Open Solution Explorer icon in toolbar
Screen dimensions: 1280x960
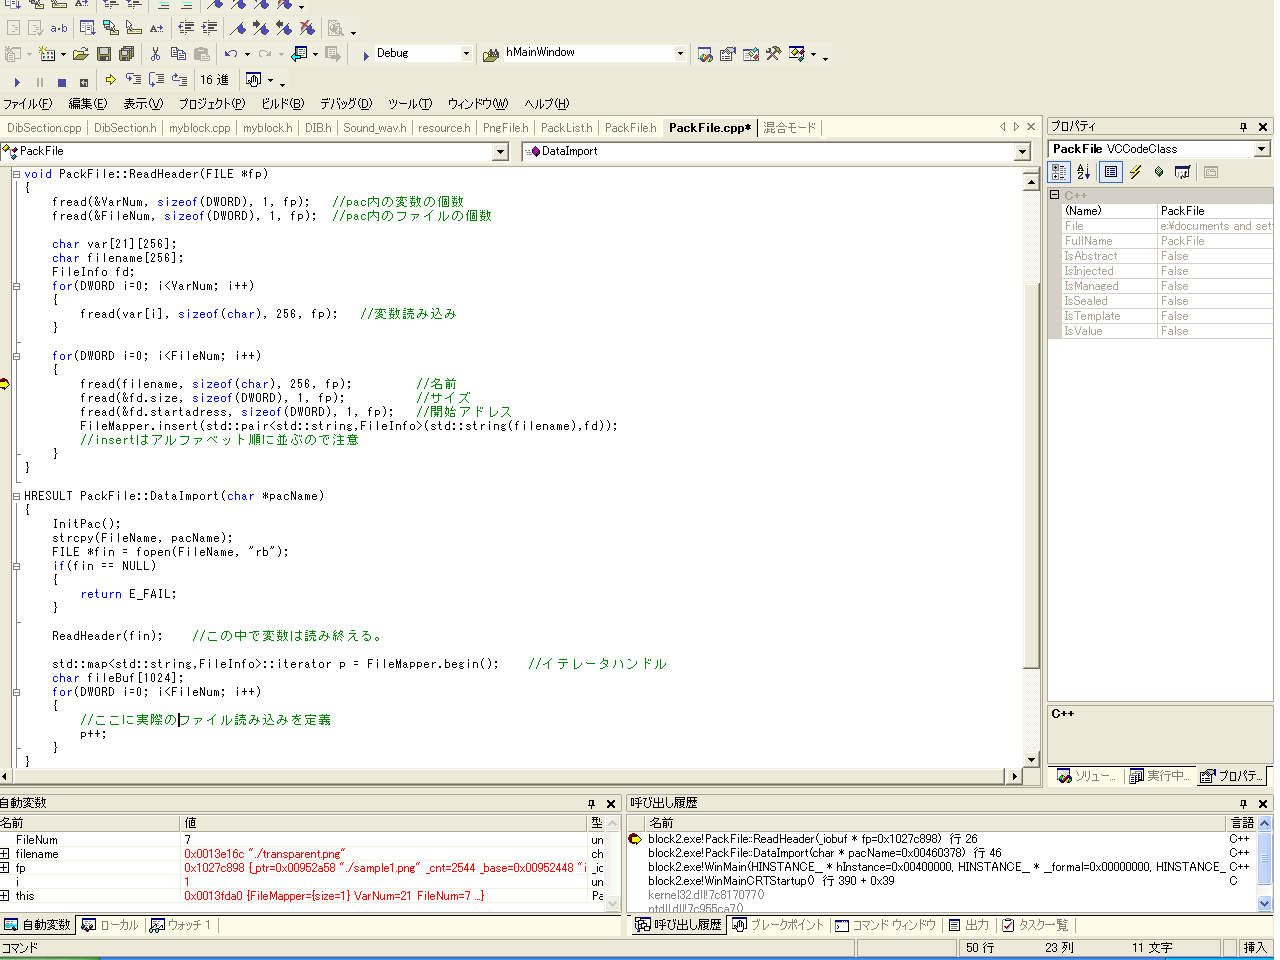pos(705,54)
